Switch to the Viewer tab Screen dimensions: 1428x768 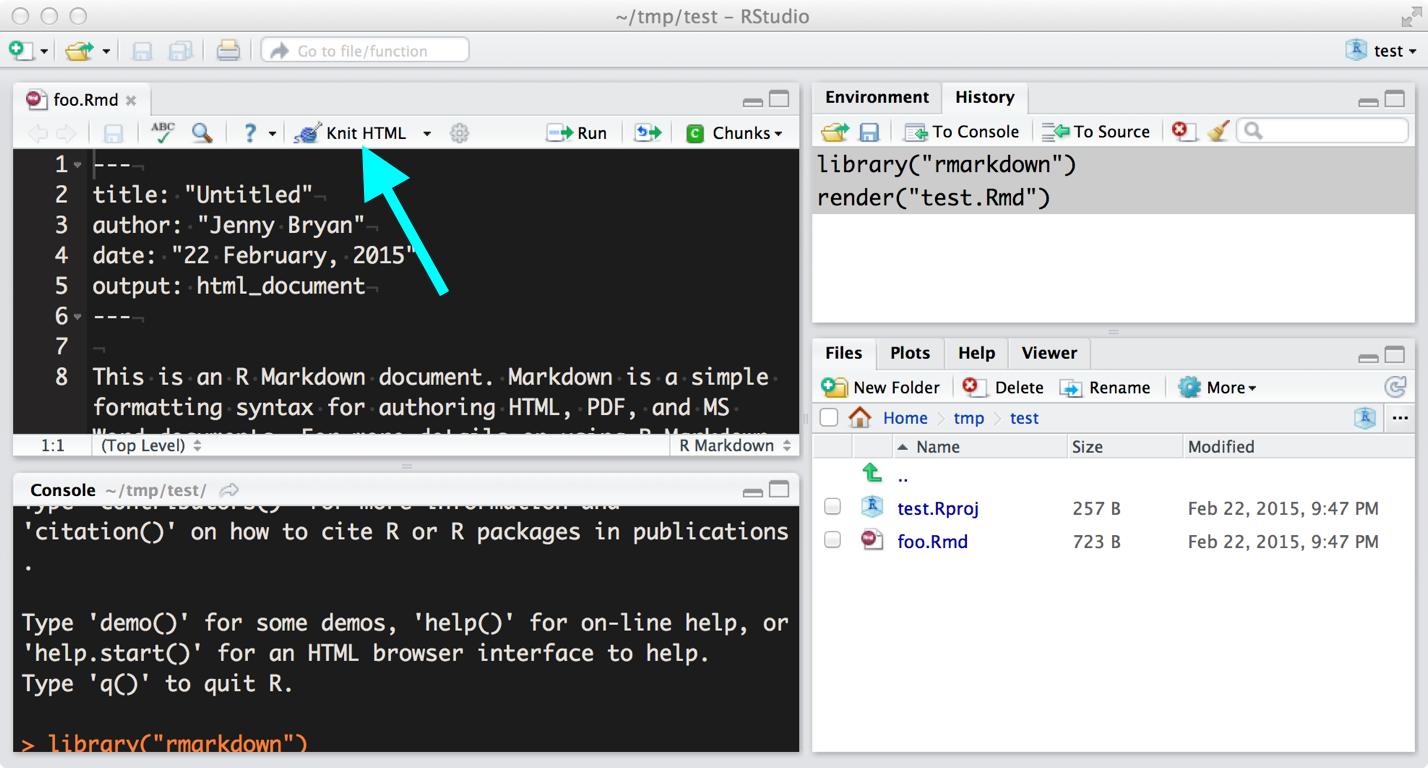(x=1049, y=353)
